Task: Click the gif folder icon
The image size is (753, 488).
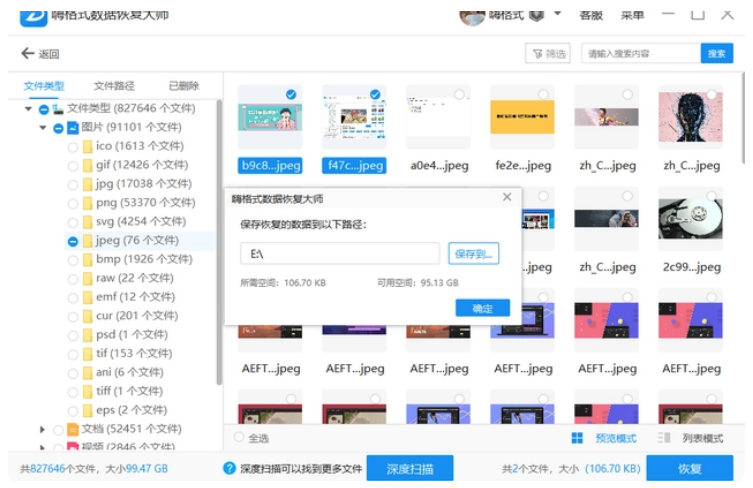Action: pyautogui.click(x=87, y=165)
